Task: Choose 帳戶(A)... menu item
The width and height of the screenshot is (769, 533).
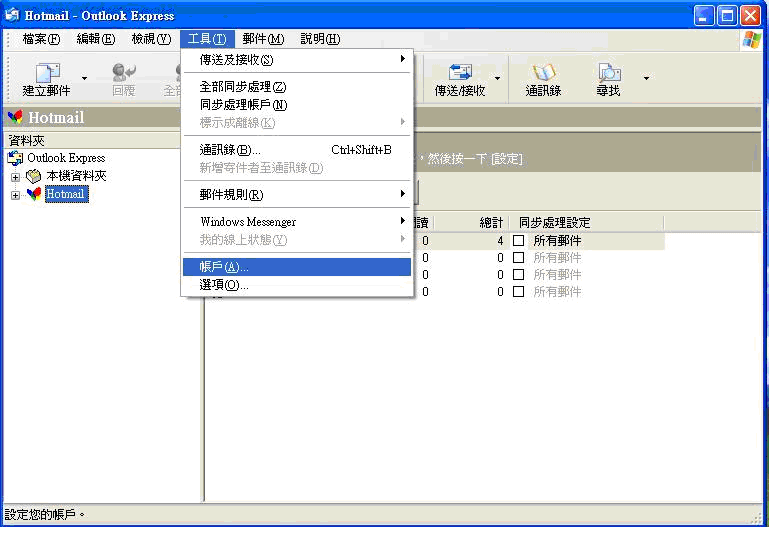Action: click(297, 267)
